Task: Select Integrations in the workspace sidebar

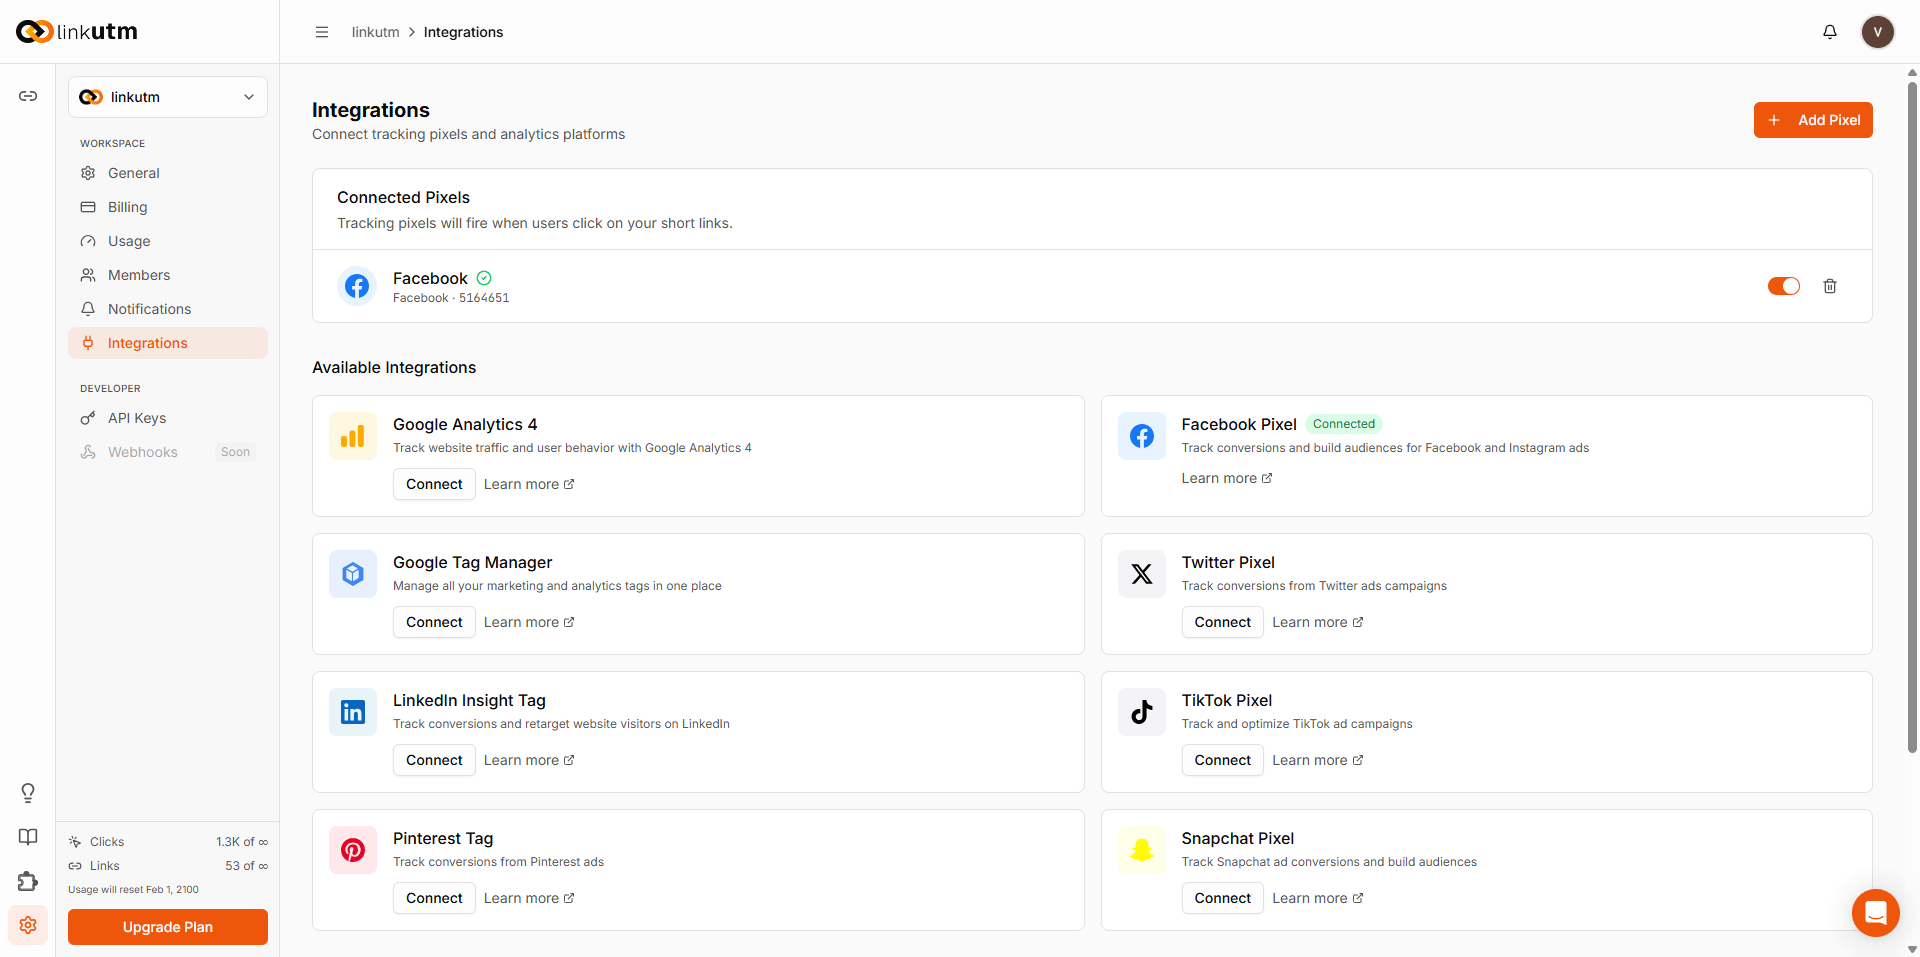Action: (168, 343)
